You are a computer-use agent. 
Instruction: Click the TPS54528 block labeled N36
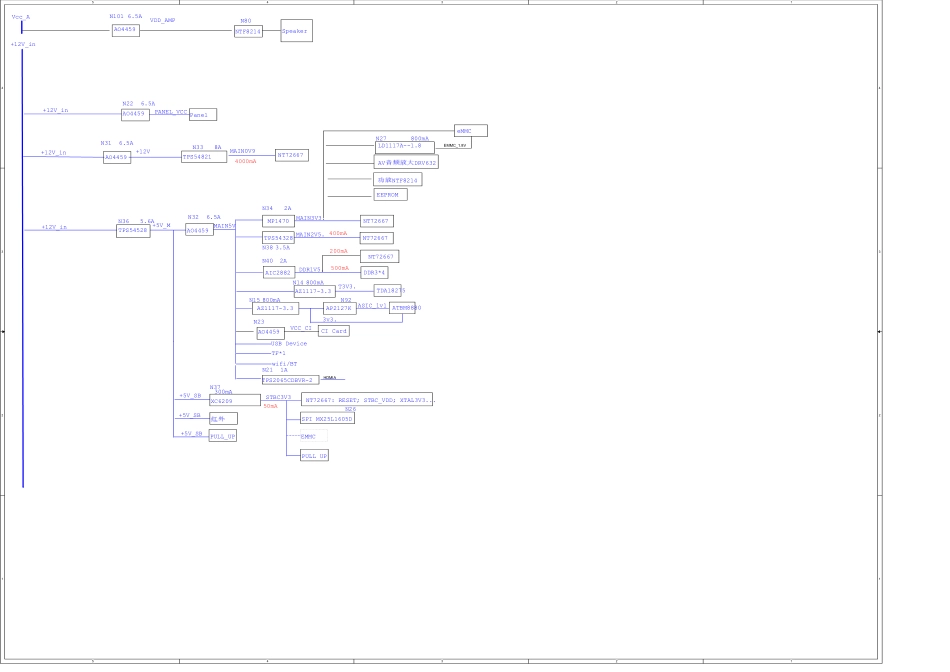133,230
